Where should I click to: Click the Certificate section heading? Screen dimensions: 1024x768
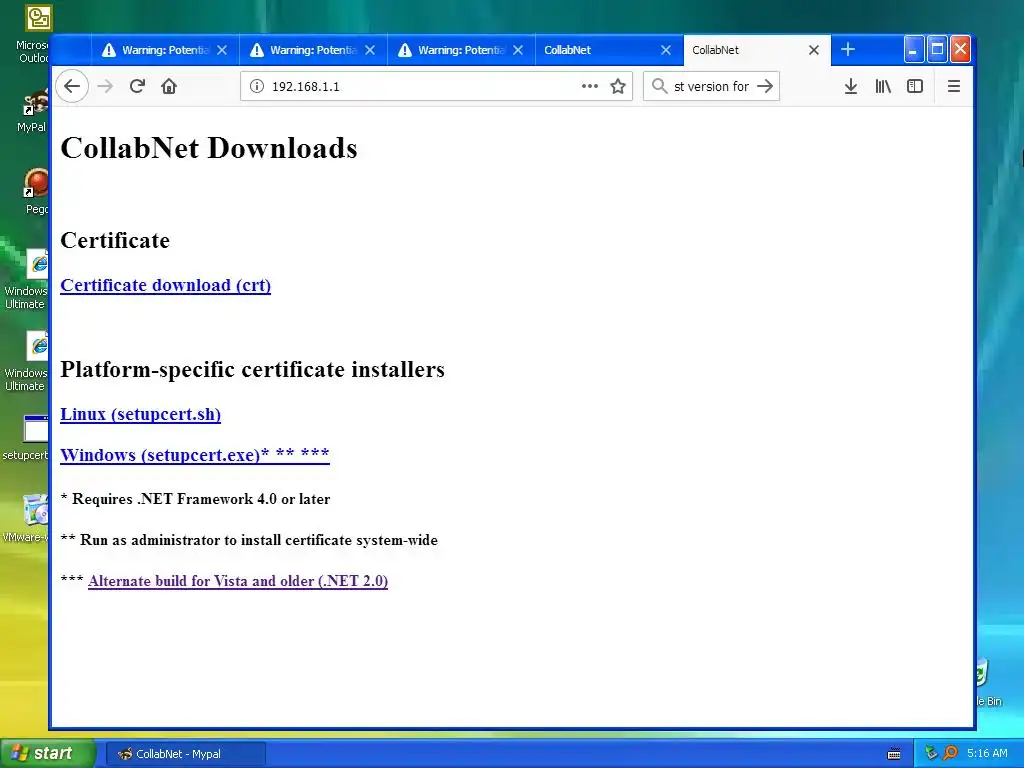(x=115, y=240)
